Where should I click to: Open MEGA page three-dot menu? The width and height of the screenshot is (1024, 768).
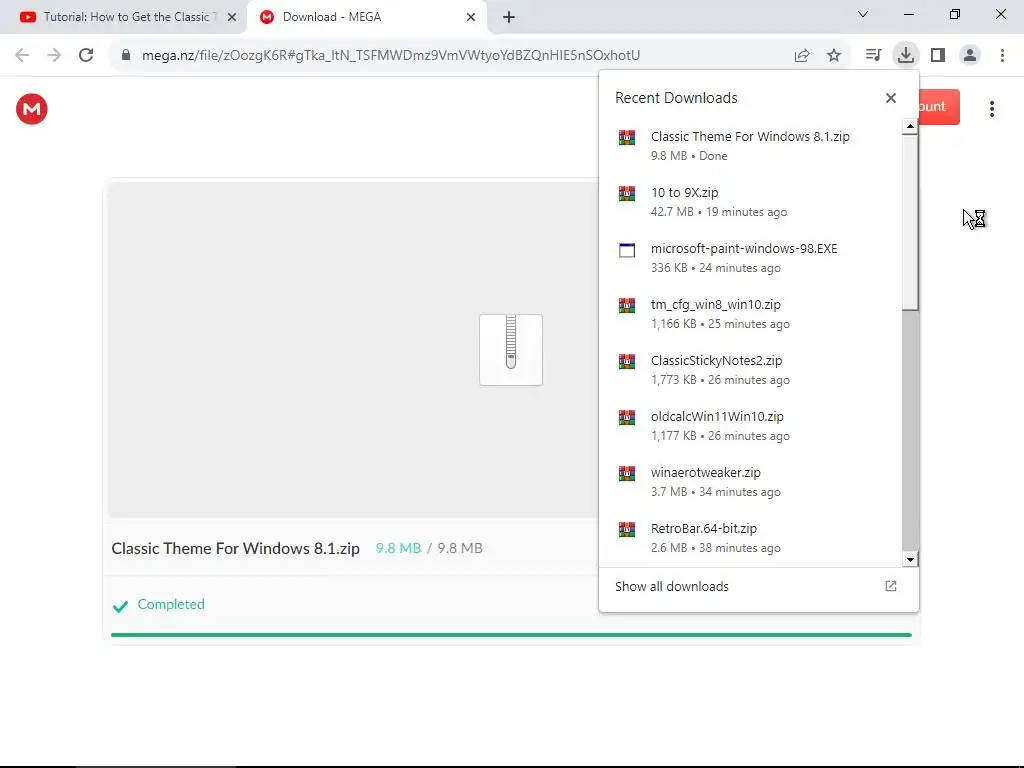tap(991, 109)
